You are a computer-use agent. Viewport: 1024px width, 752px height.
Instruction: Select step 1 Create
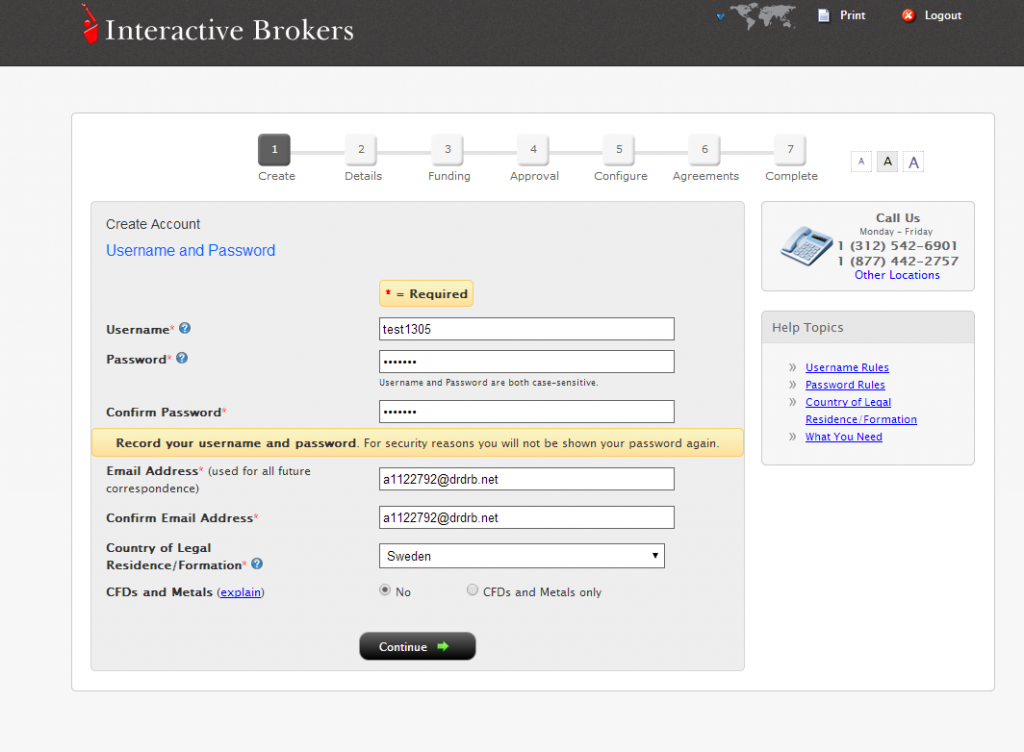pos(274,149)
